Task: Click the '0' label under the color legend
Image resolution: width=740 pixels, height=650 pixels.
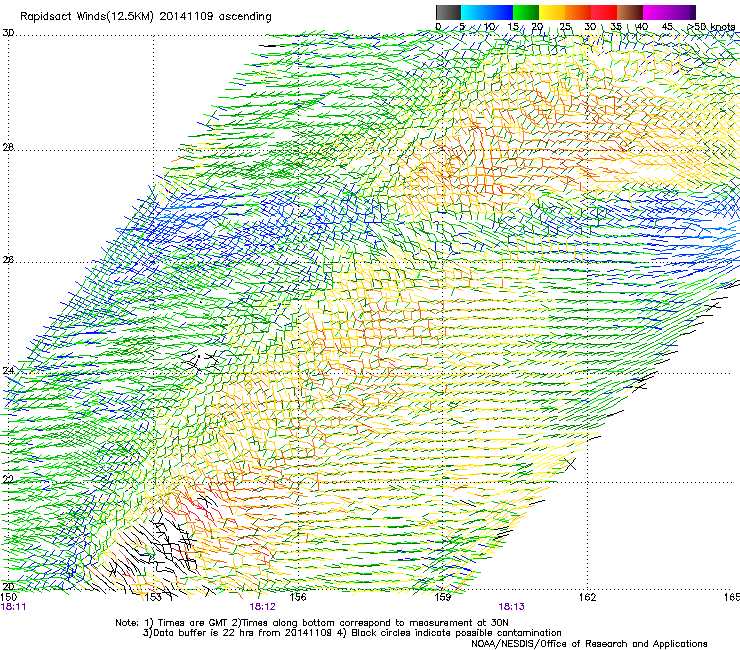Action: coord(438,26)
